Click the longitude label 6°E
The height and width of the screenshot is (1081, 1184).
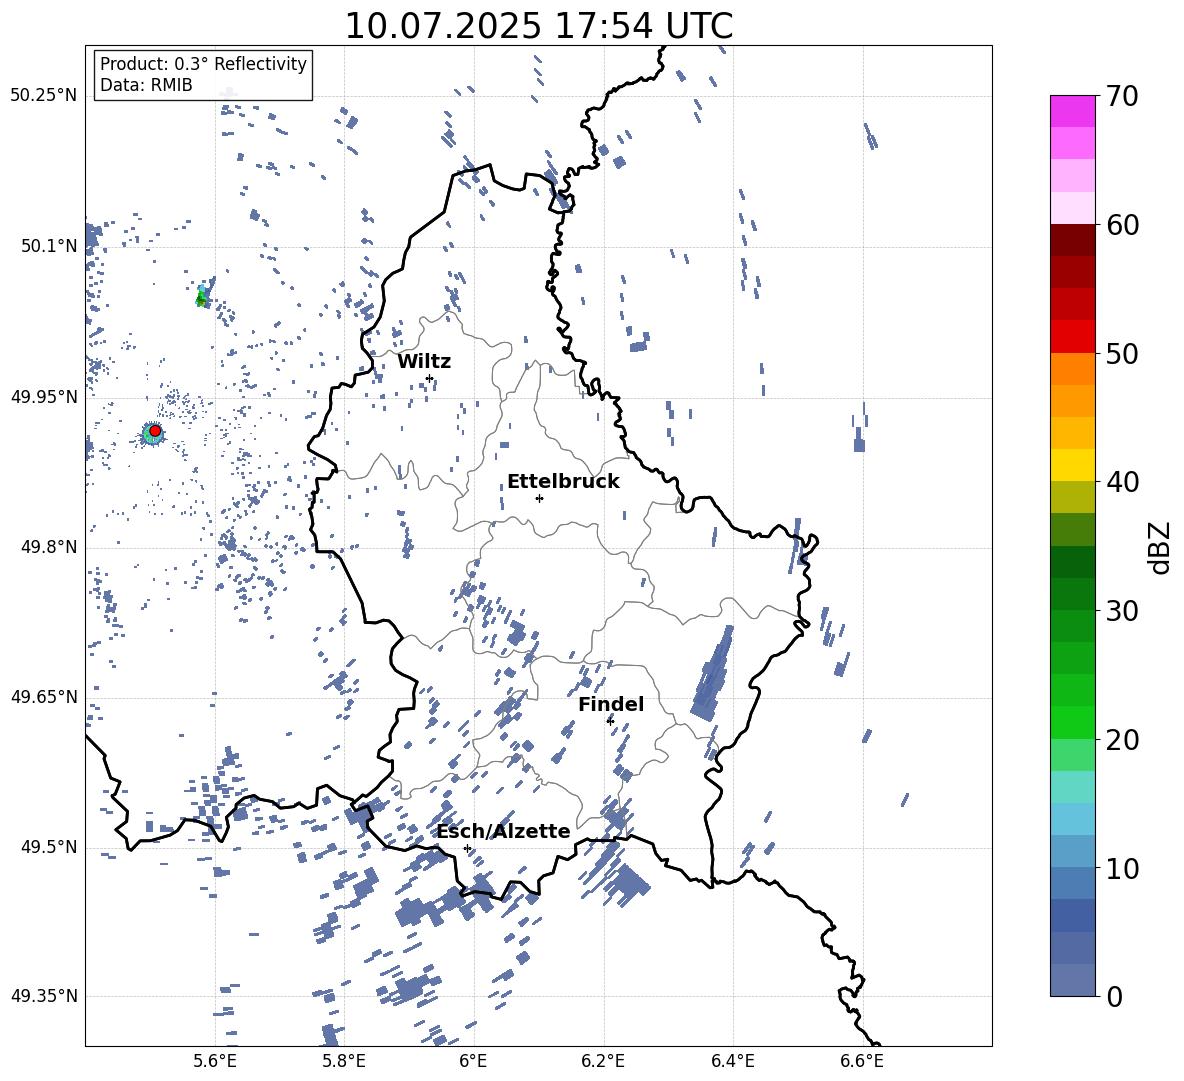(473, 1061)
